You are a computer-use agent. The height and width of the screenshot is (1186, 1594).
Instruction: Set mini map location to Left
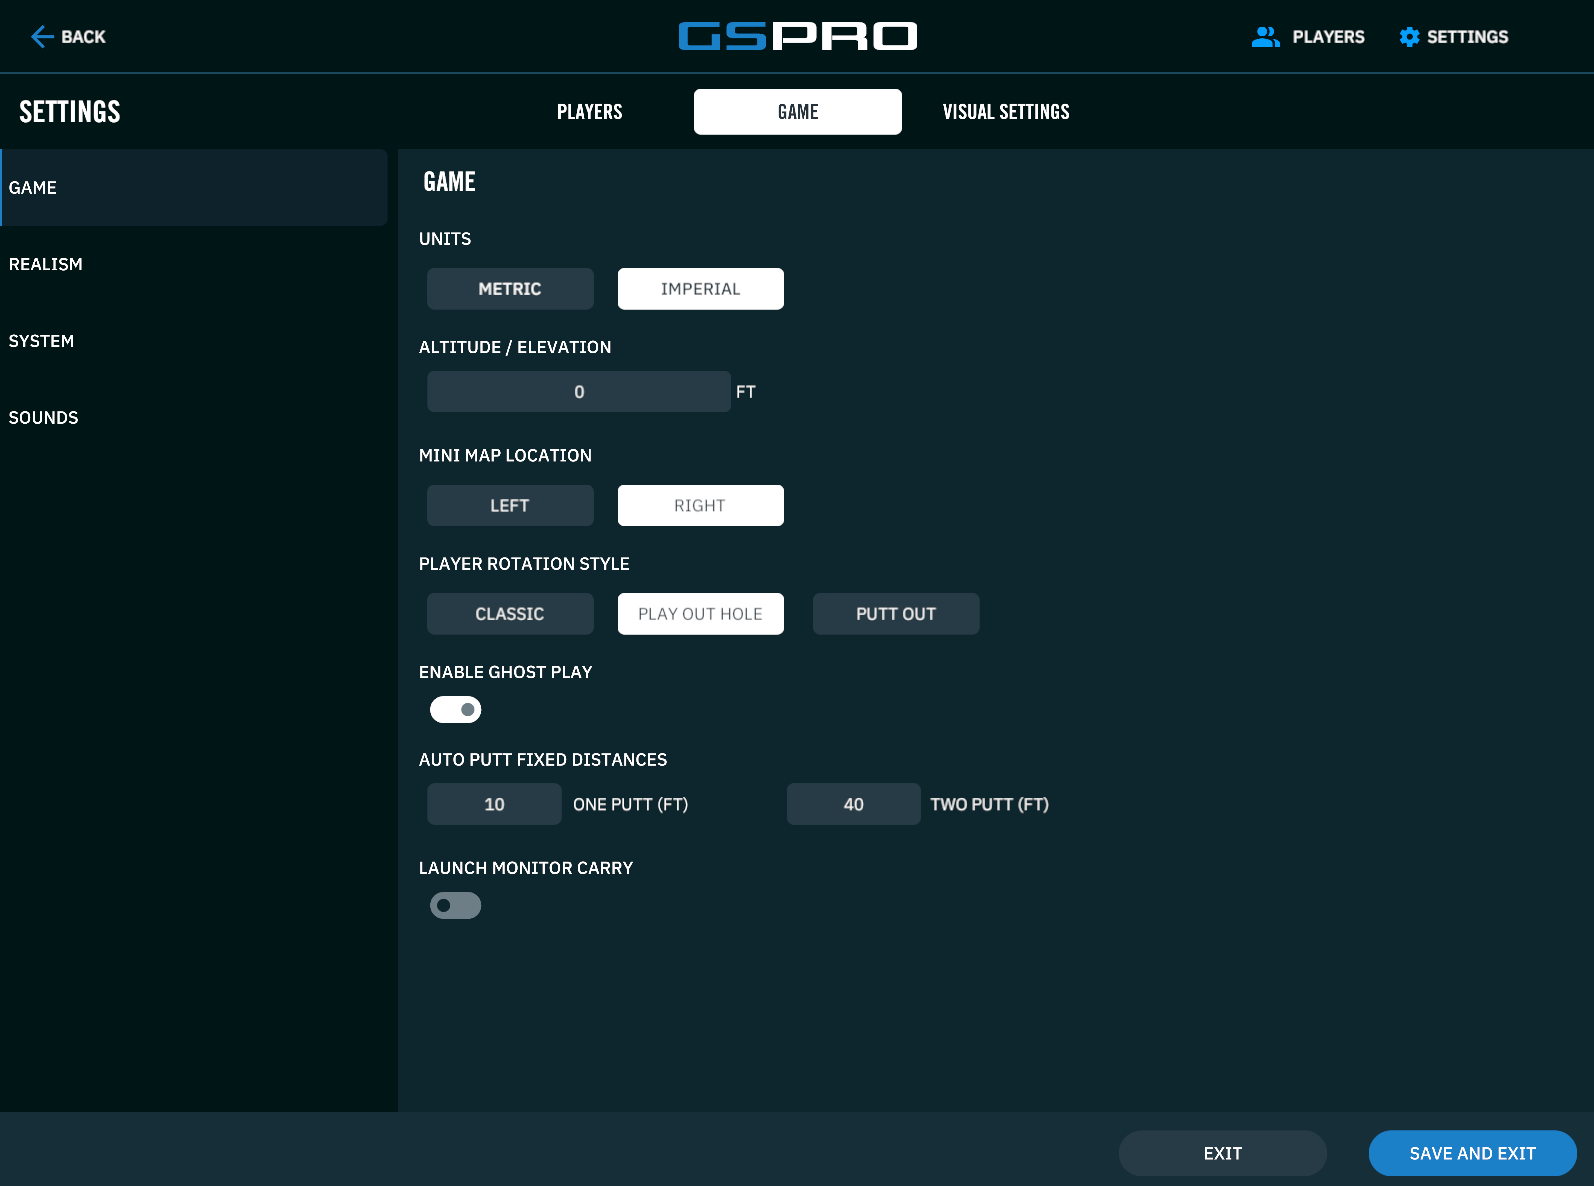(510, 506)
